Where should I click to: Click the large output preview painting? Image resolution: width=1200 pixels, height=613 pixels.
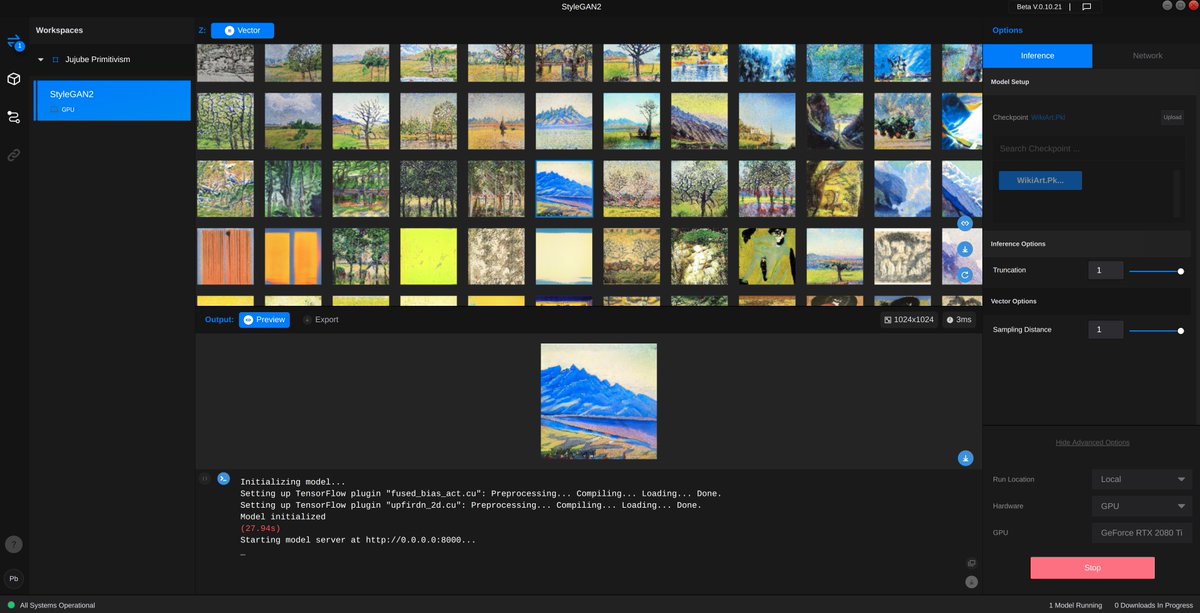[599, 401]
